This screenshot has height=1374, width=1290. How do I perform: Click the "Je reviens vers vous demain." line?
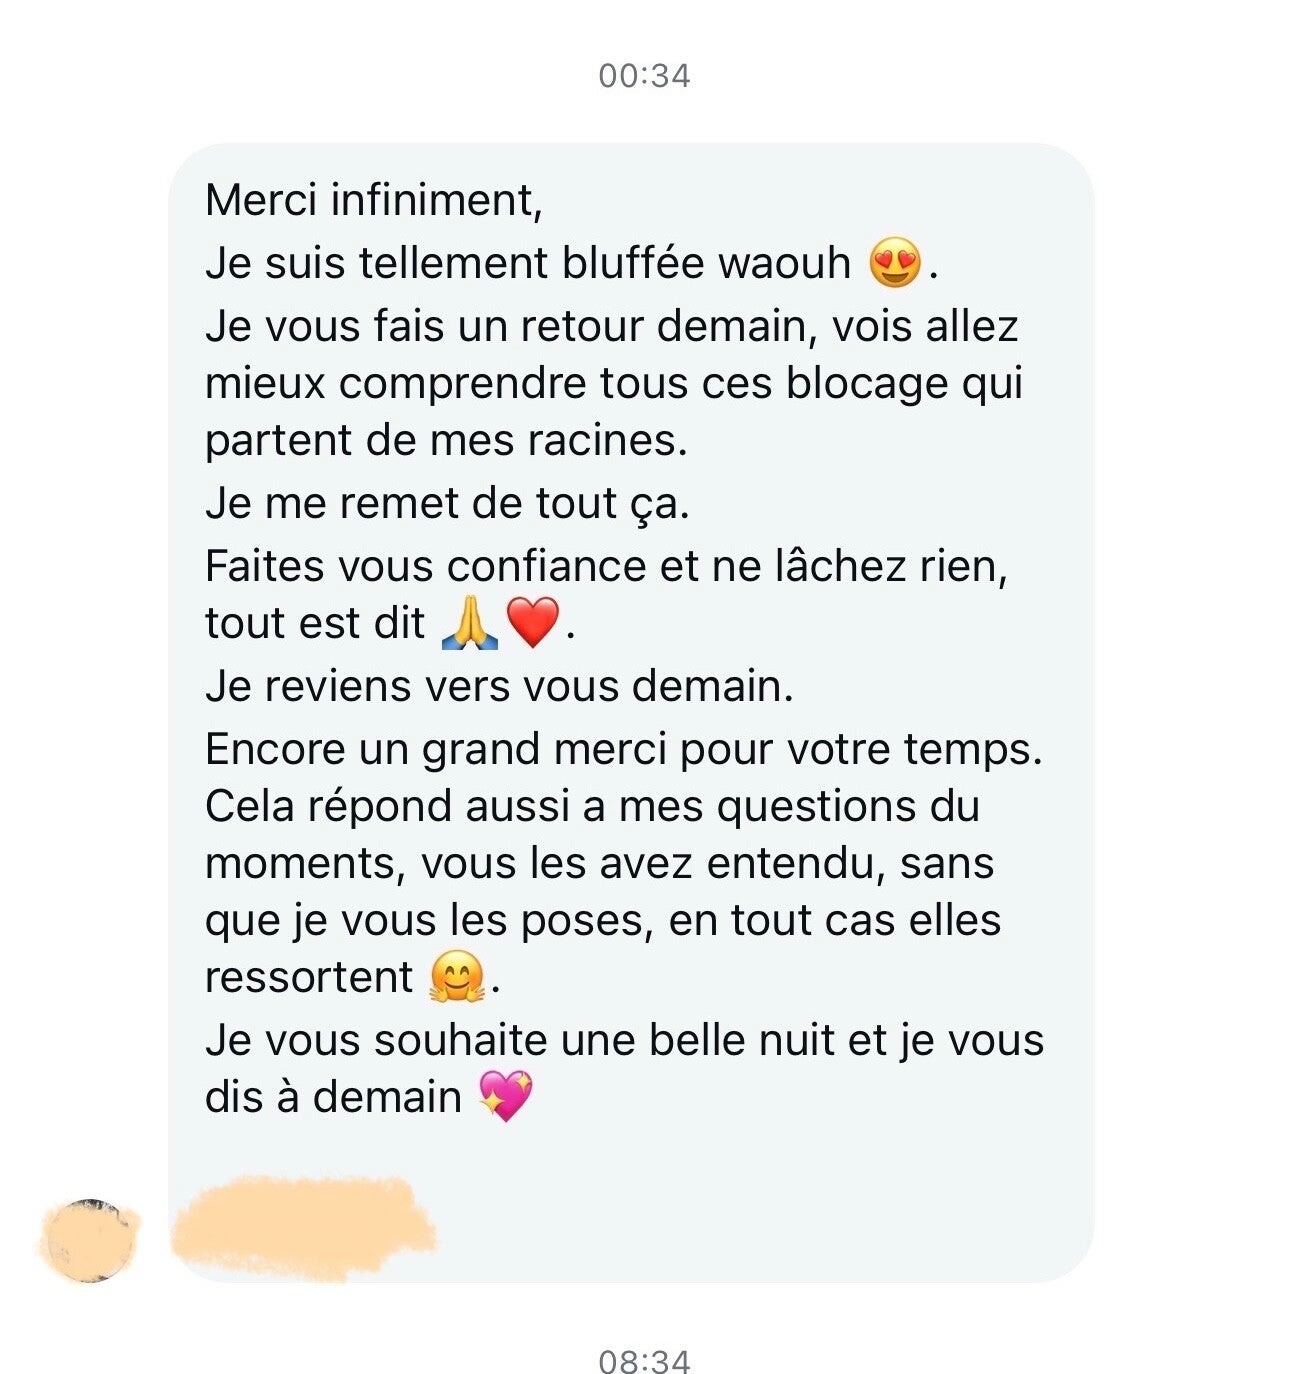[498, 686]
